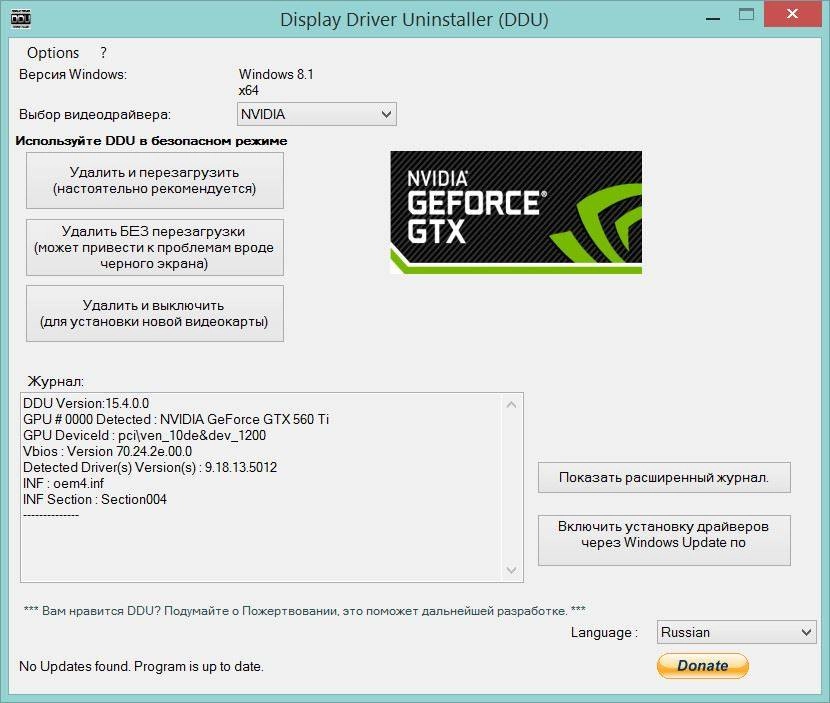Select 'Detected Driver(s) Version(s)' log line
This screenshot has height=703, width=830.
(x=150, y=467)
